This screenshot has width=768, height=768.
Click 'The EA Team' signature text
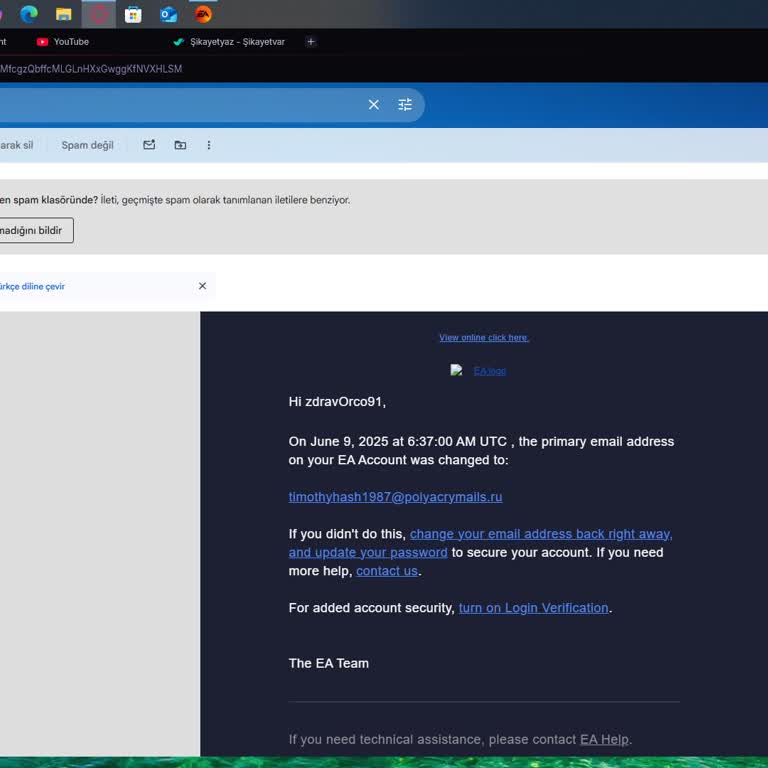[x=329, y=664]
